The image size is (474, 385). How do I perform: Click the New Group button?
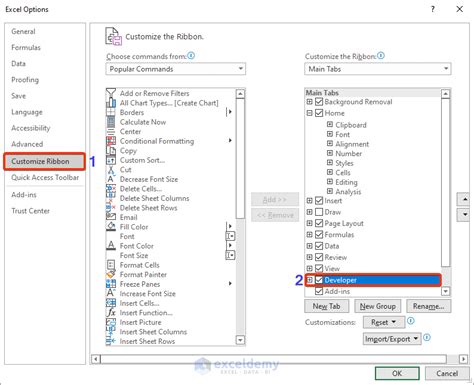pyautogui.click(x=378, y=306)
